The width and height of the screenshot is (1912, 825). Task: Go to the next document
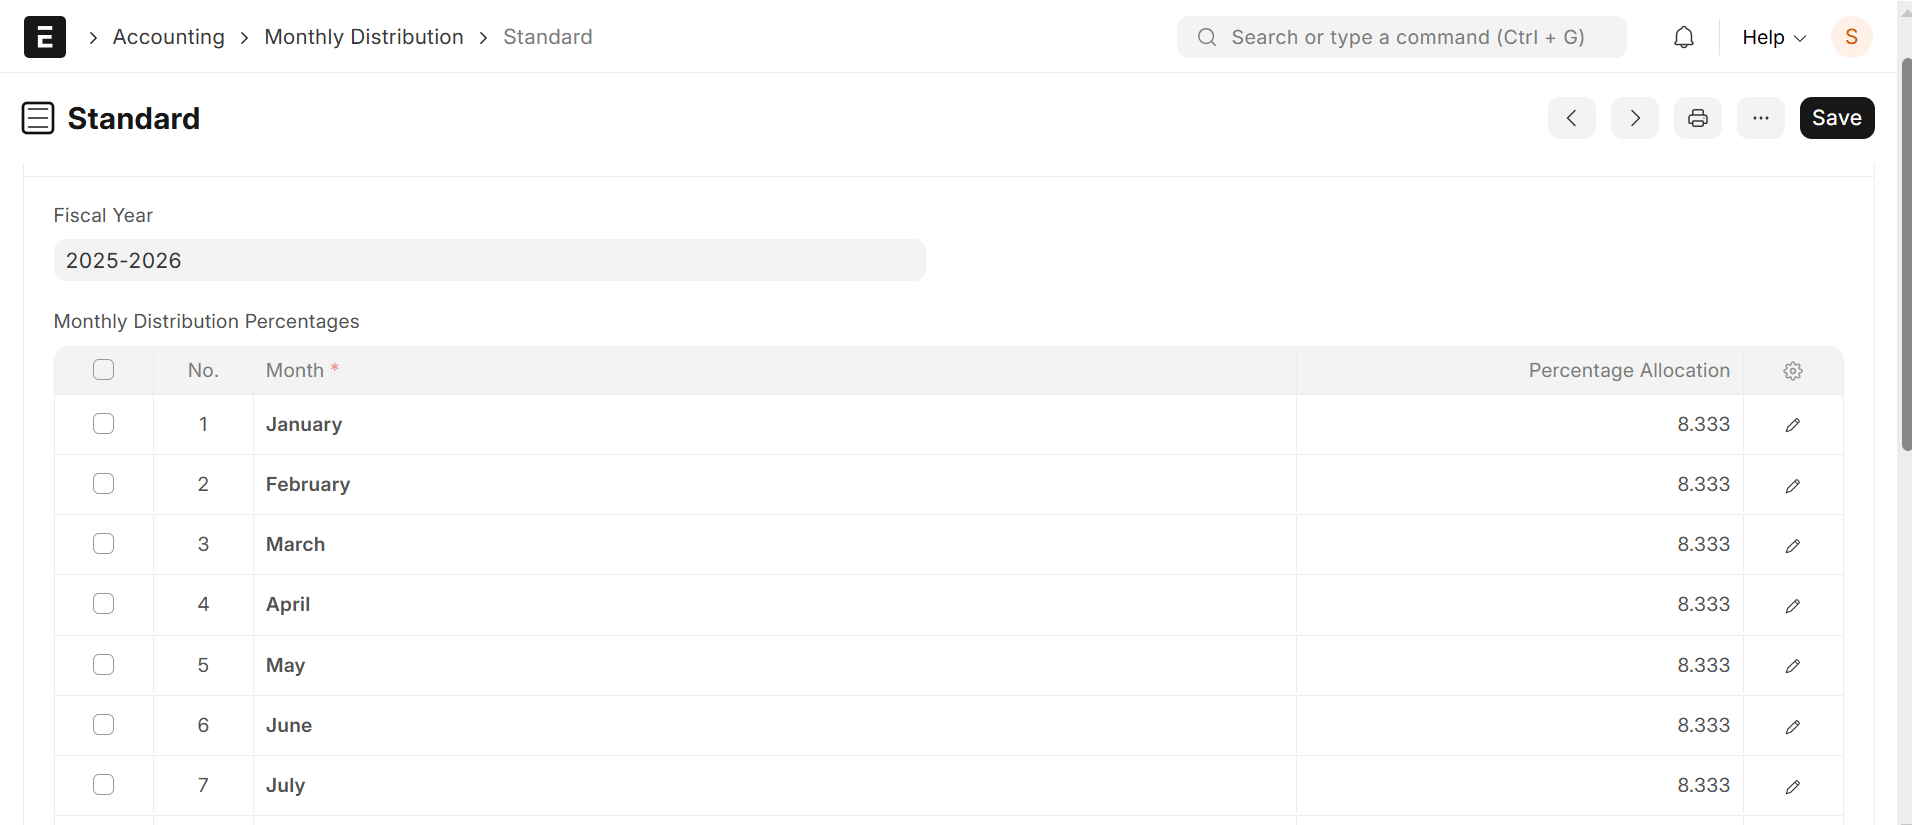(1635, 118)
